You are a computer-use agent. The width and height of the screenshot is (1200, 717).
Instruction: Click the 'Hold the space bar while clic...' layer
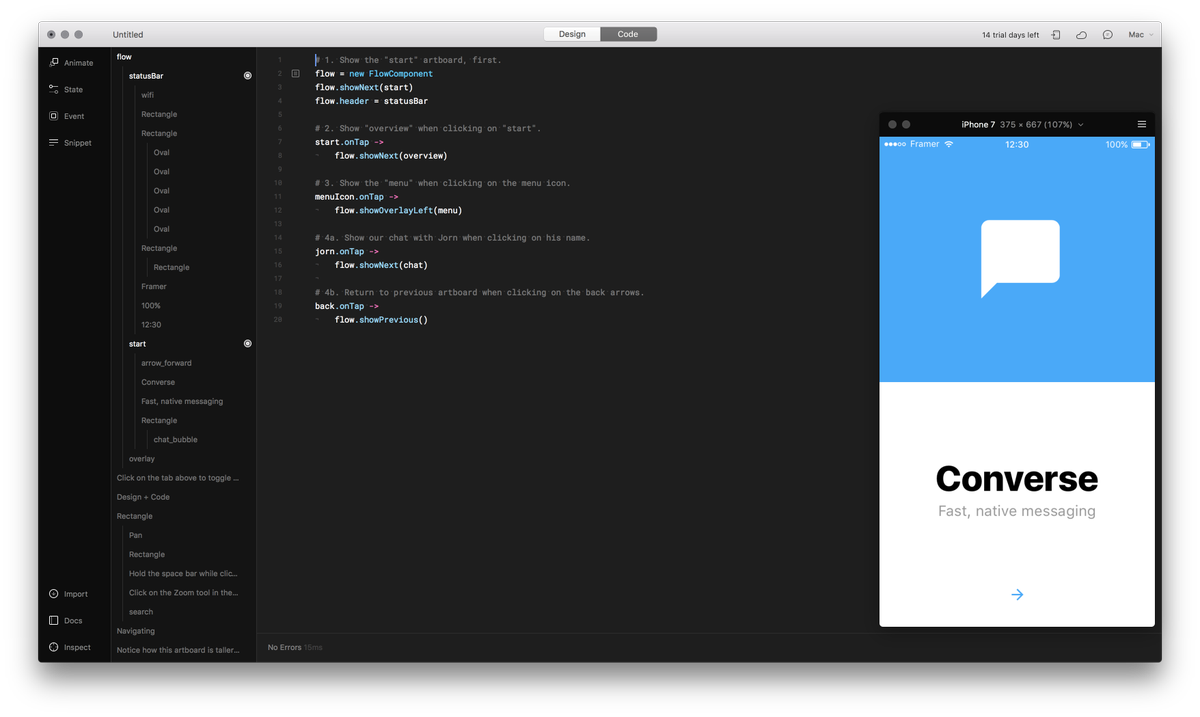(x=183, y=574)
